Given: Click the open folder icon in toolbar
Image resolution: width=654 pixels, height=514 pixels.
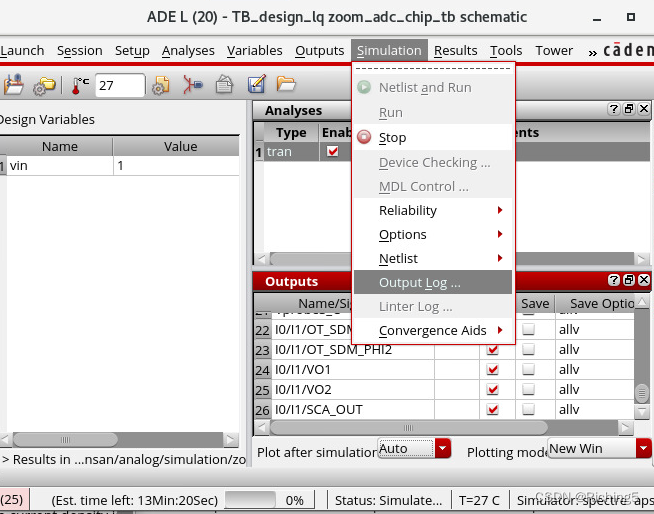Looking at the screenshot, I should [x=286, y=86].
